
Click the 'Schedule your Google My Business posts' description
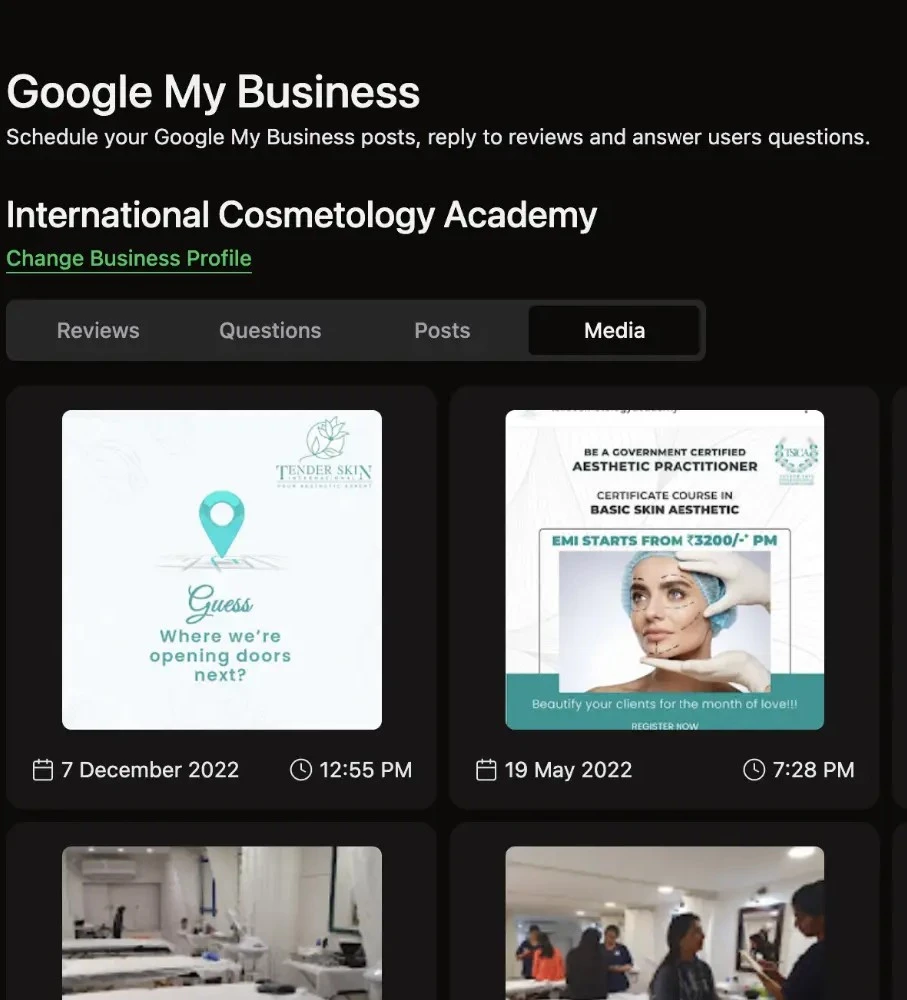tap(438, 137)
